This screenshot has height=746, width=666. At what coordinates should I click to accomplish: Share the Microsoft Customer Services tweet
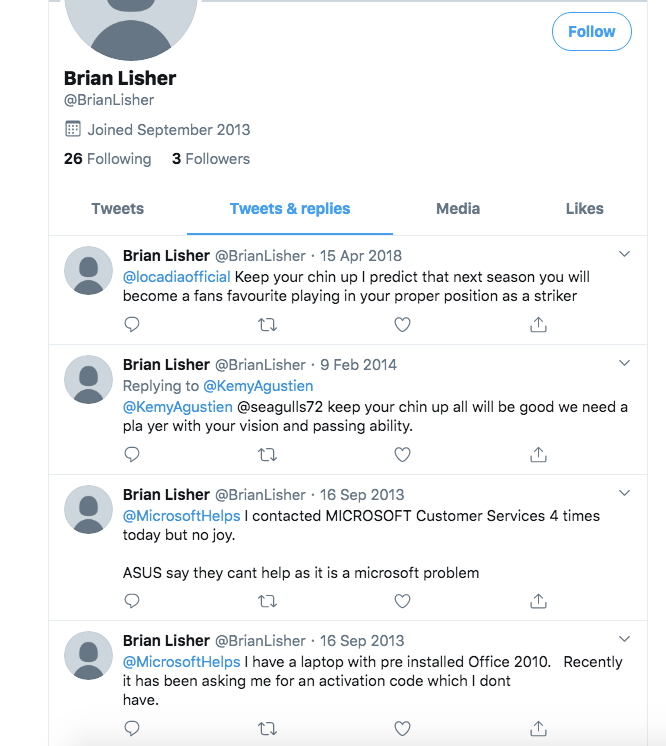pyautogui.click(x=538, y=600)
